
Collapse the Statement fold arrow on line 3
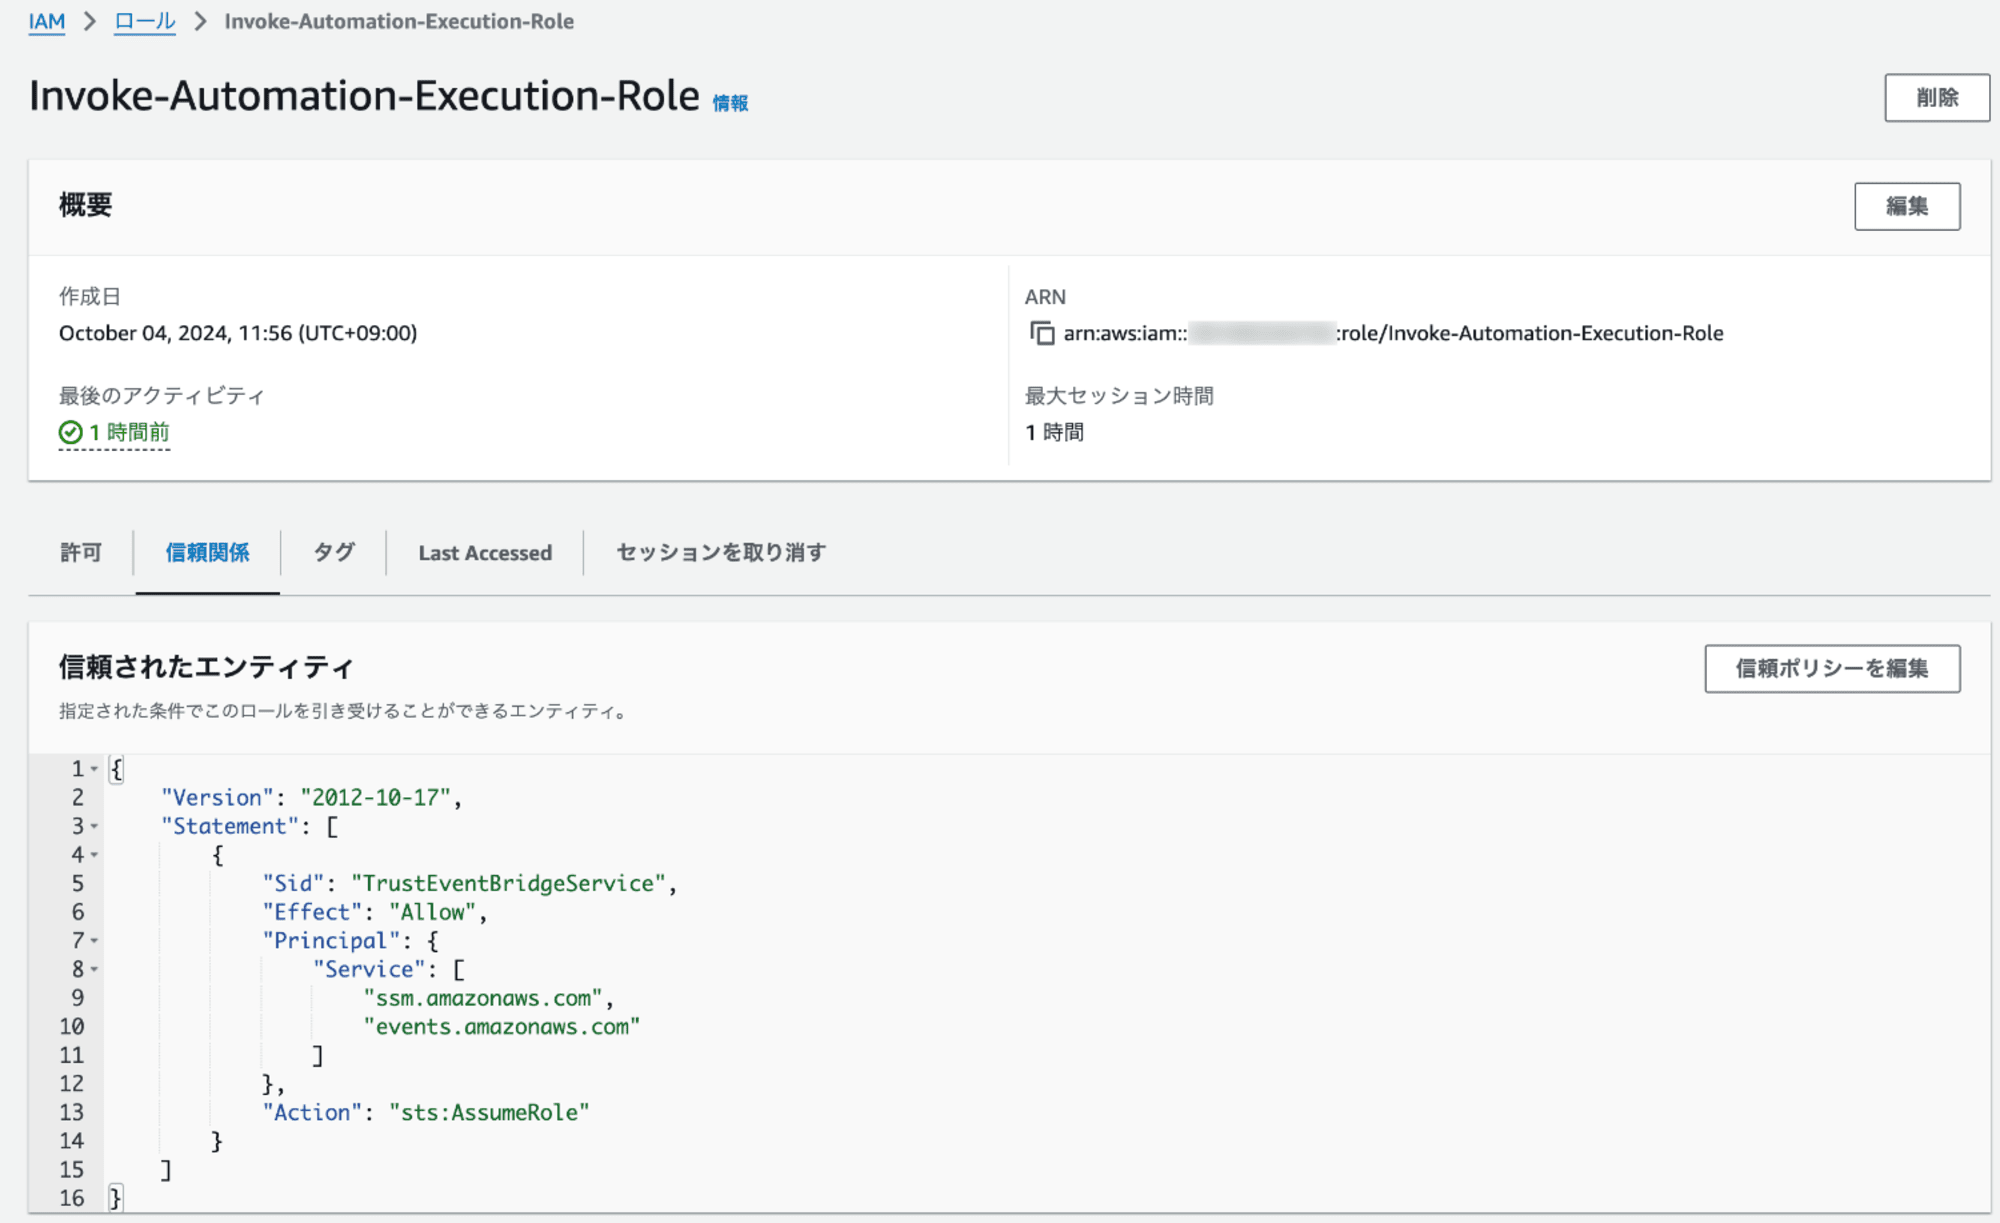click(95, 826)
